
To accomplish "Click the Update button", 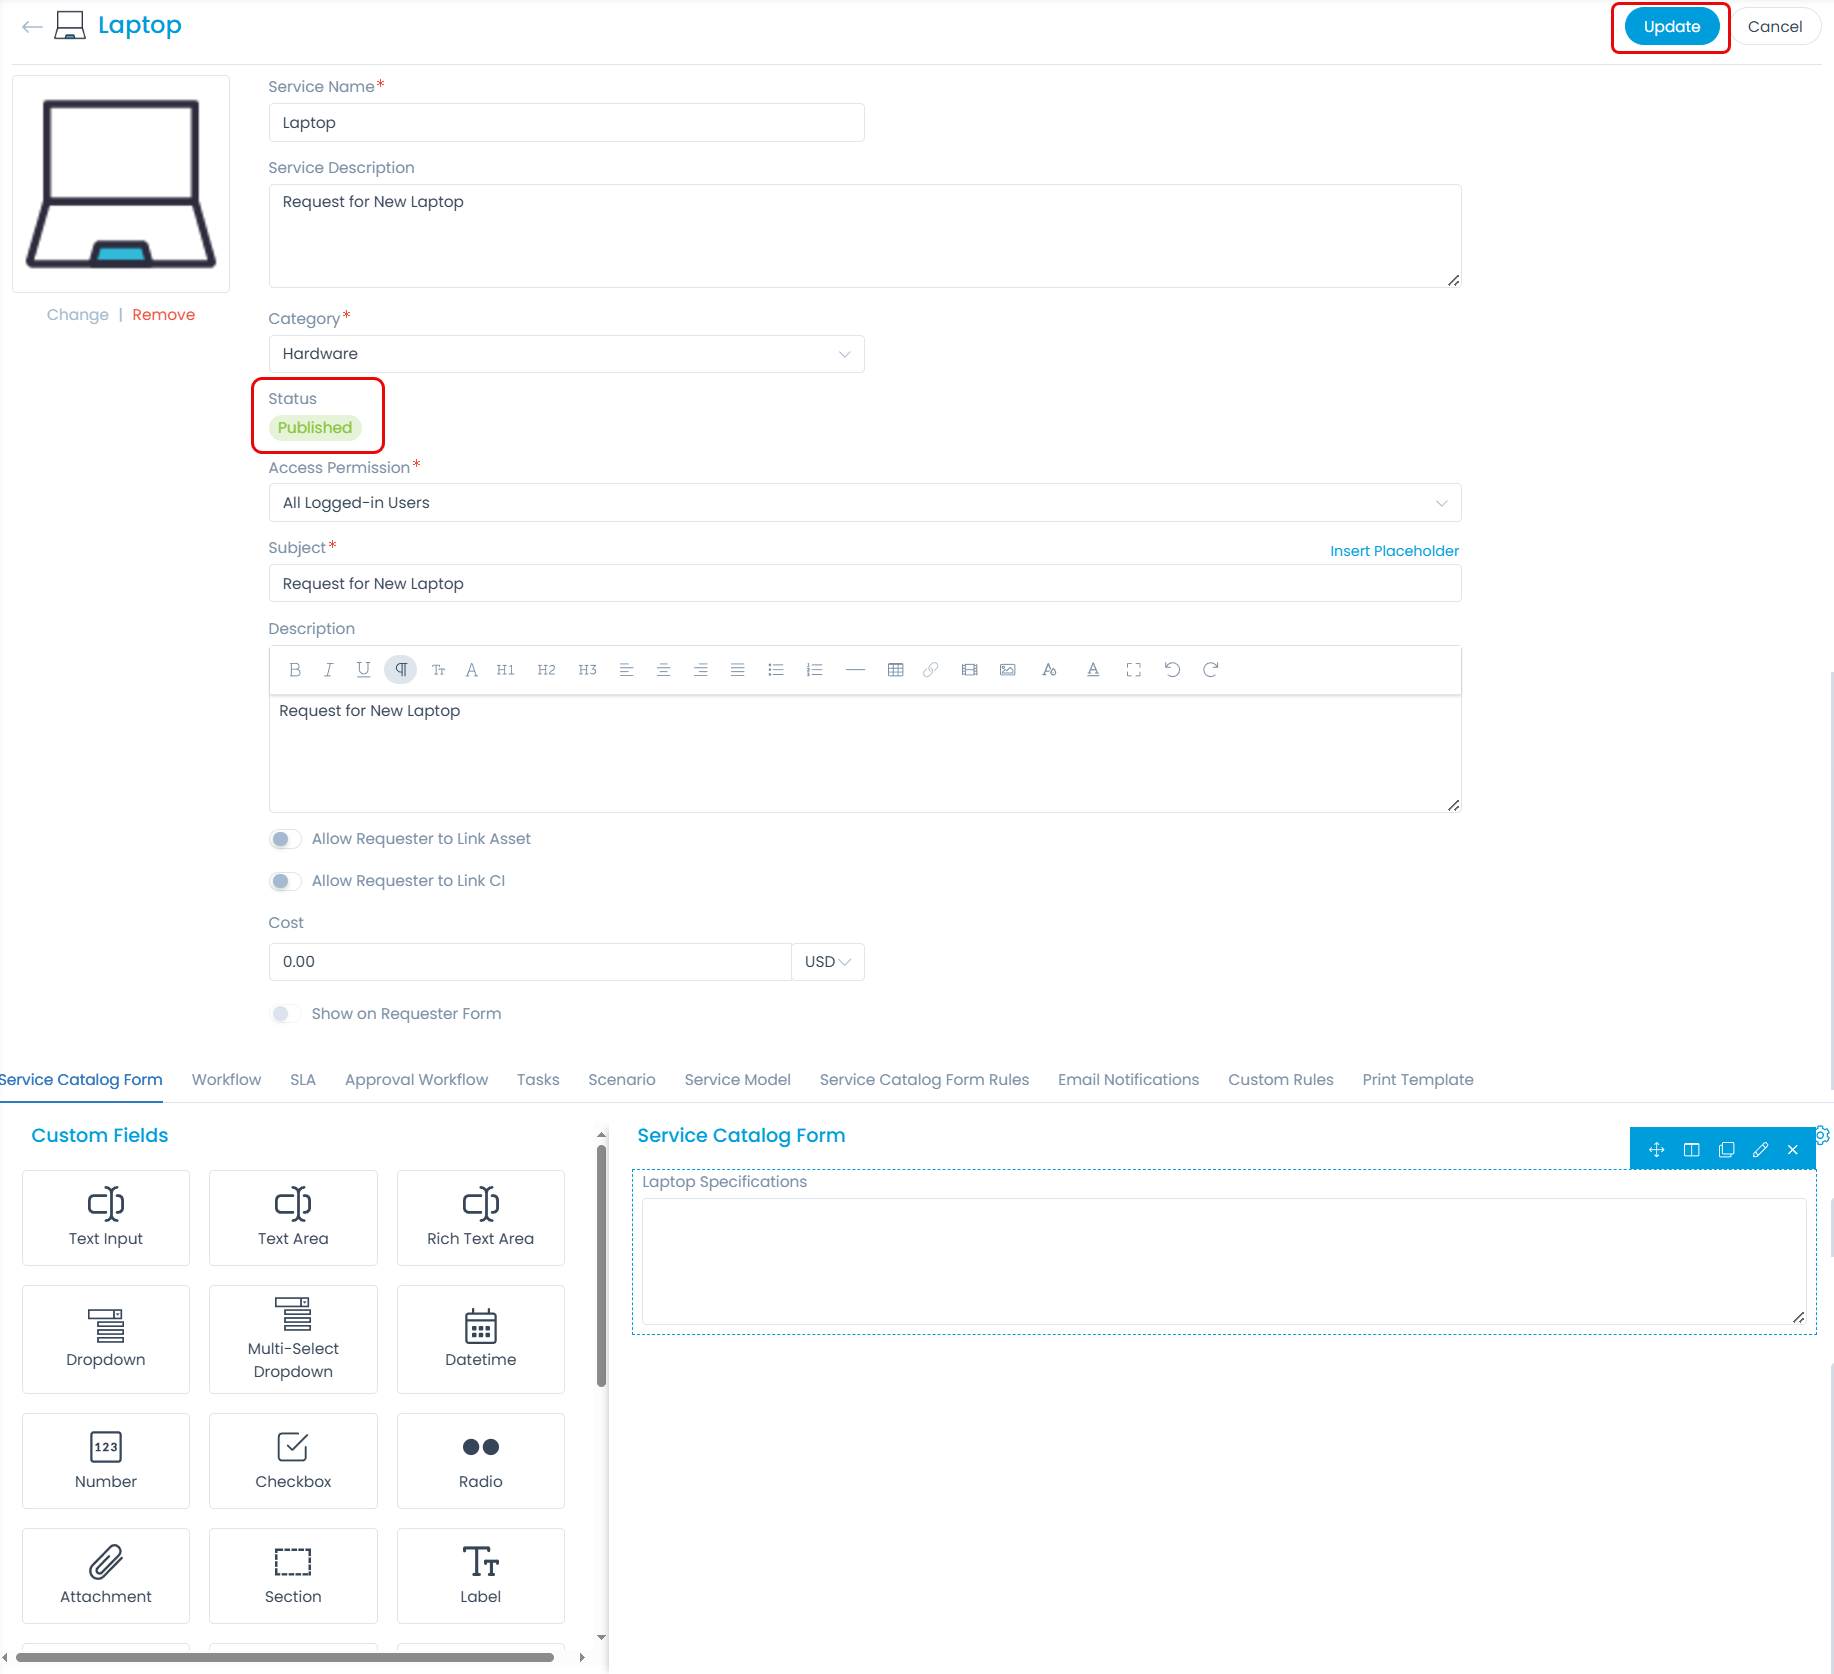I will 1670,26.
